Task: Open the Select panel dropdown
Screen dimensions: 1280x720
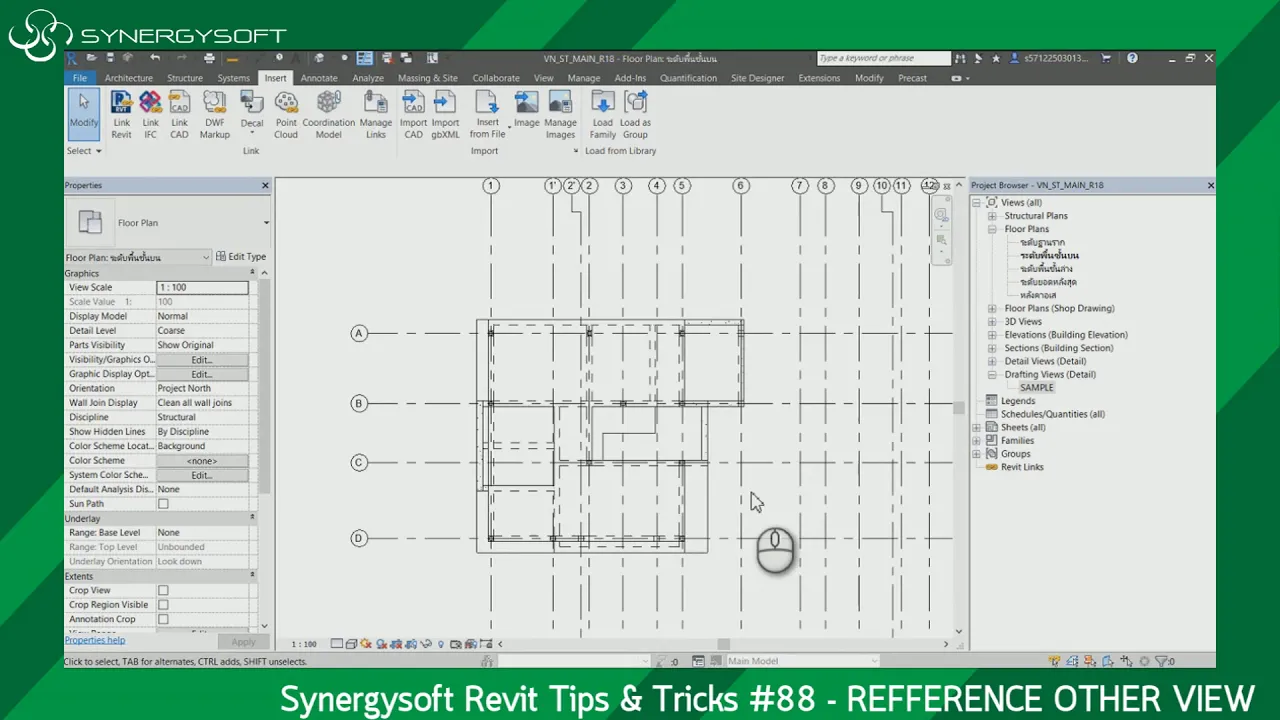Action: 84,151
